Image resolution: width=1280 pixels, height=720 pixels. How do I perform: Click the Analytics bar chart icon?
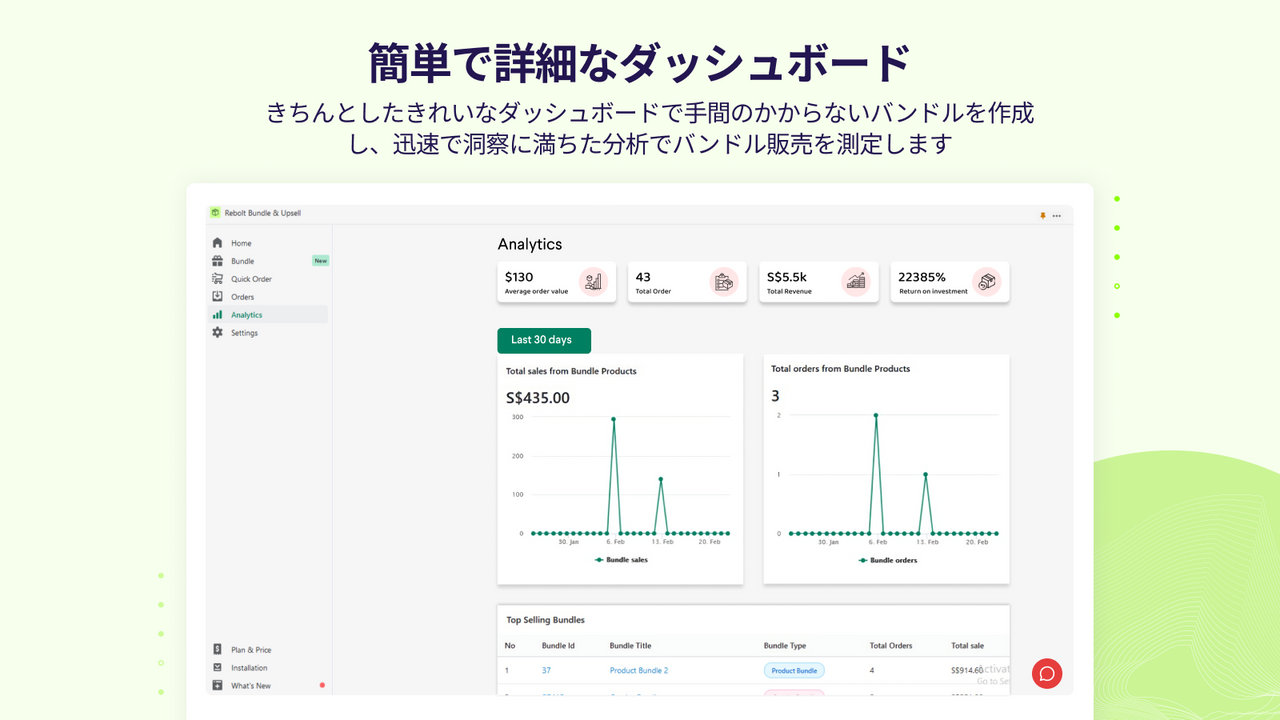217,315
